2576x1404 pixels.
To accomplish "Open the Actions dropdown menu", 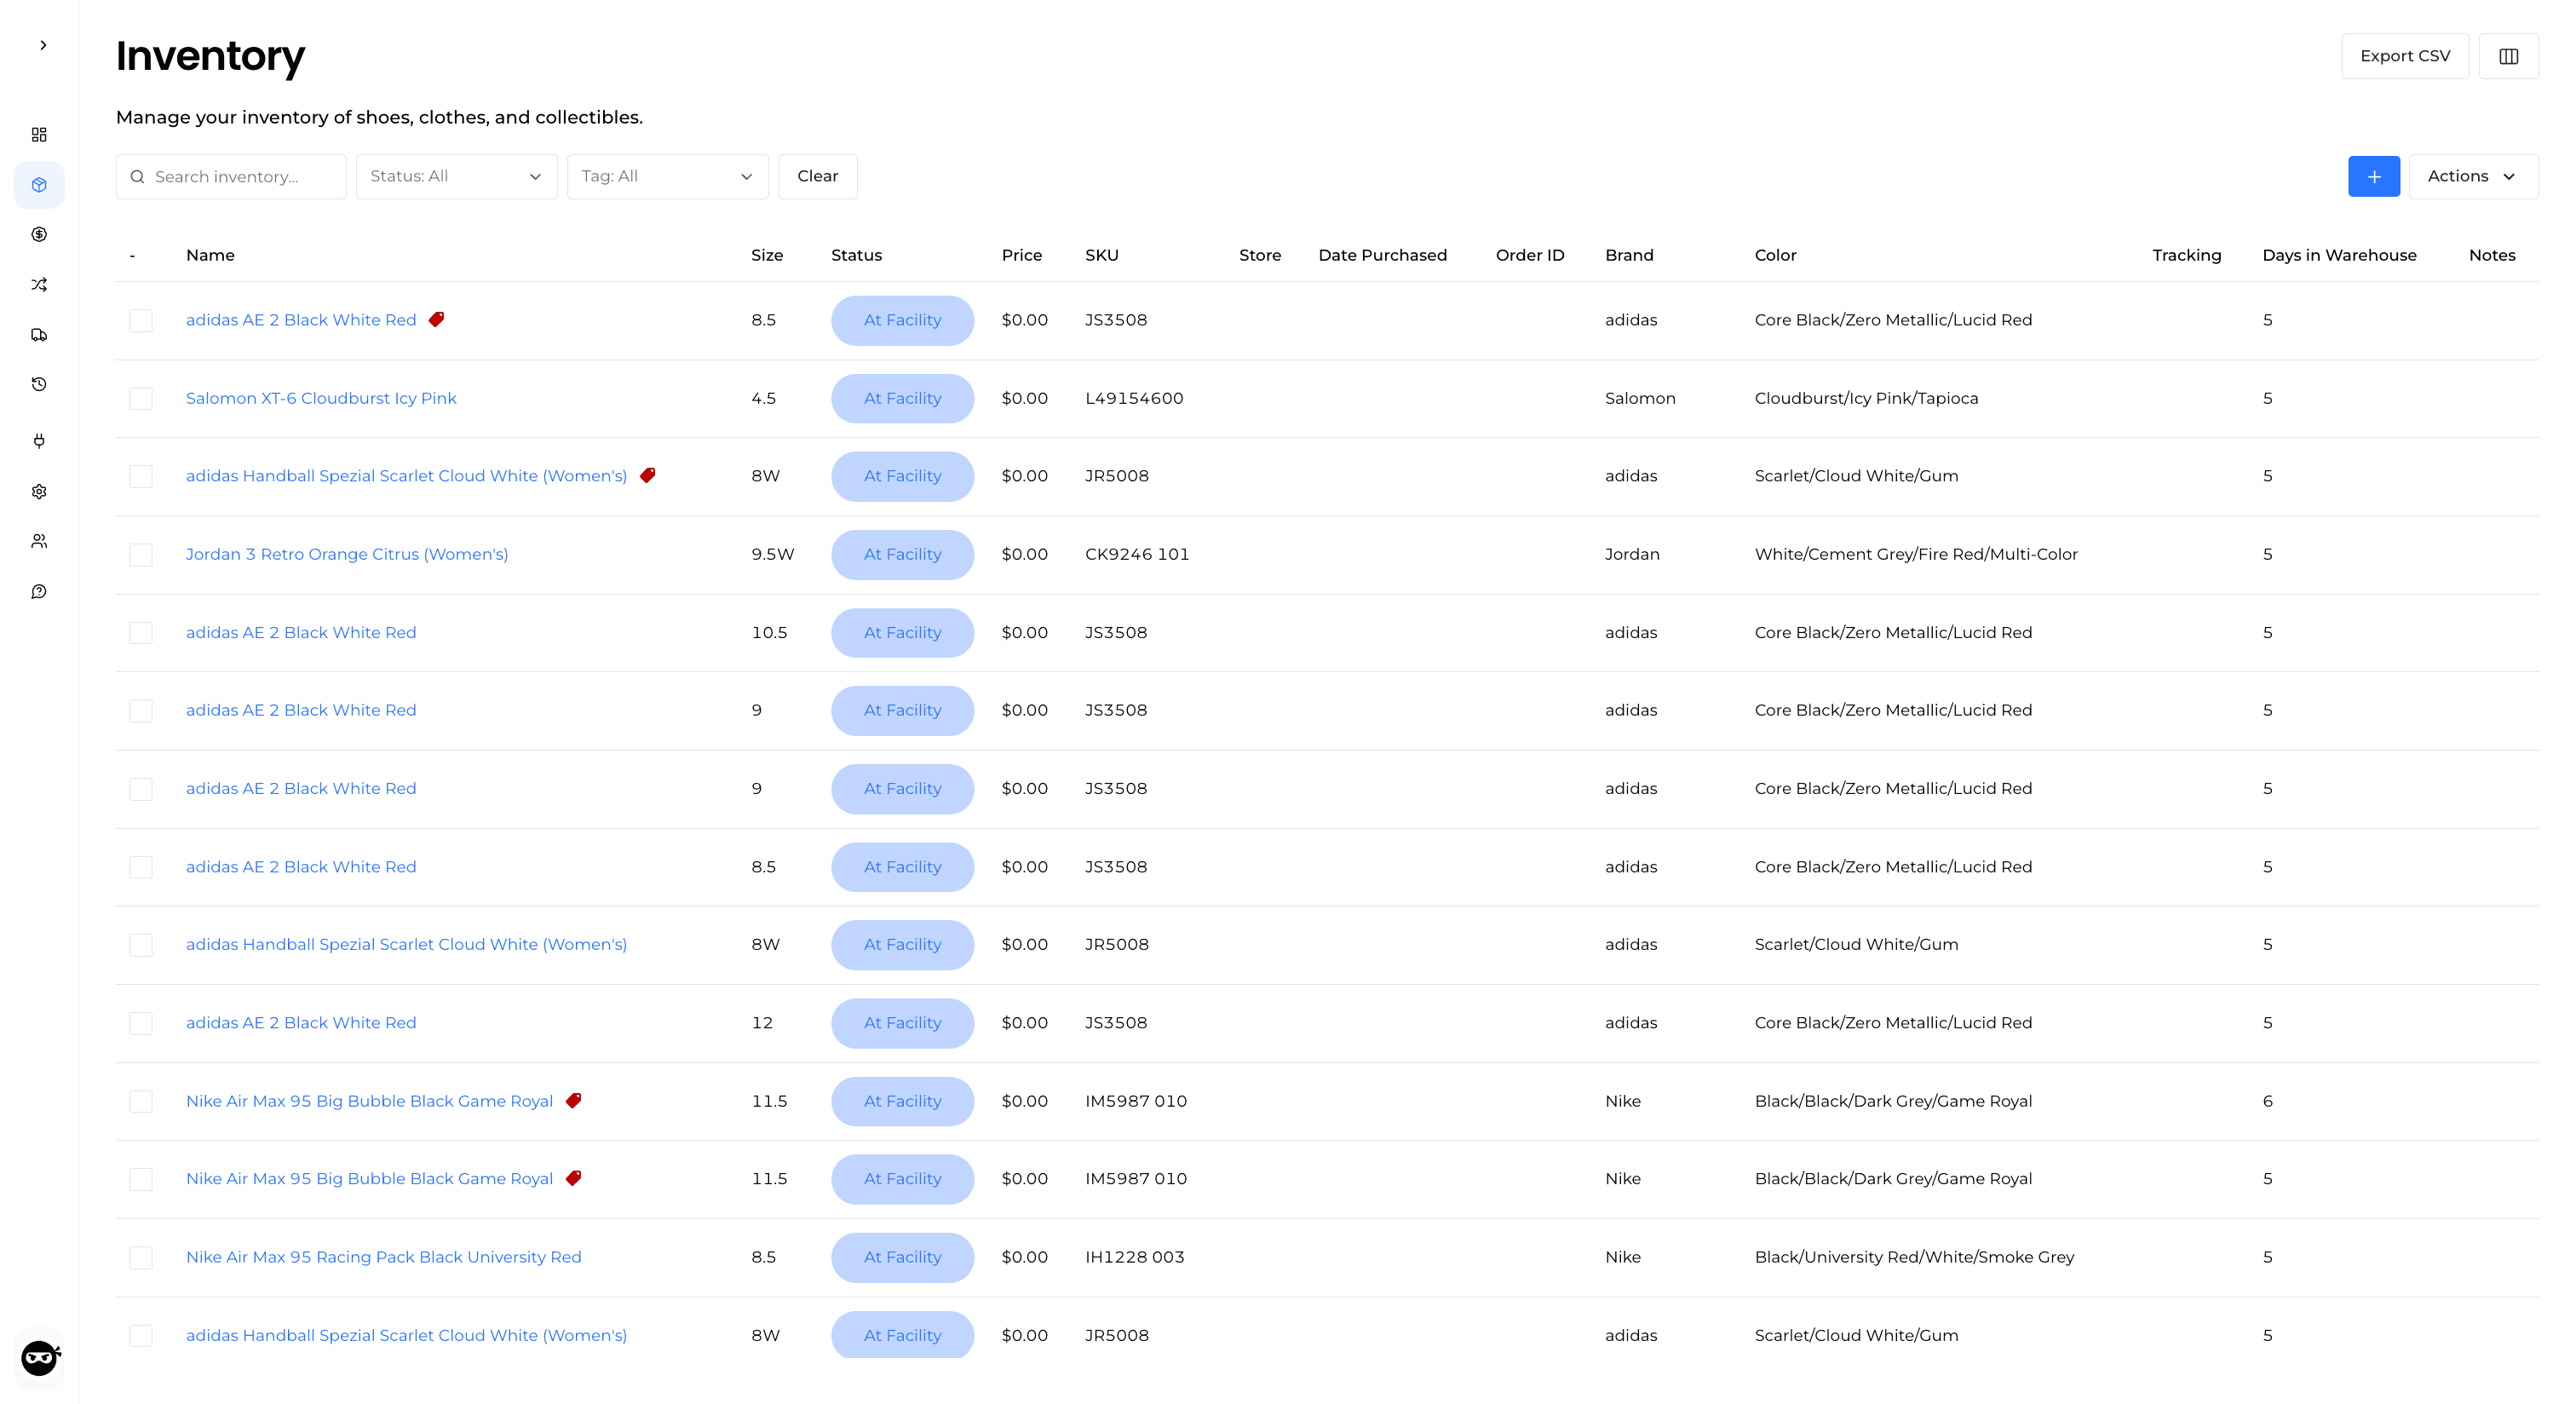I will point(2472,176).
